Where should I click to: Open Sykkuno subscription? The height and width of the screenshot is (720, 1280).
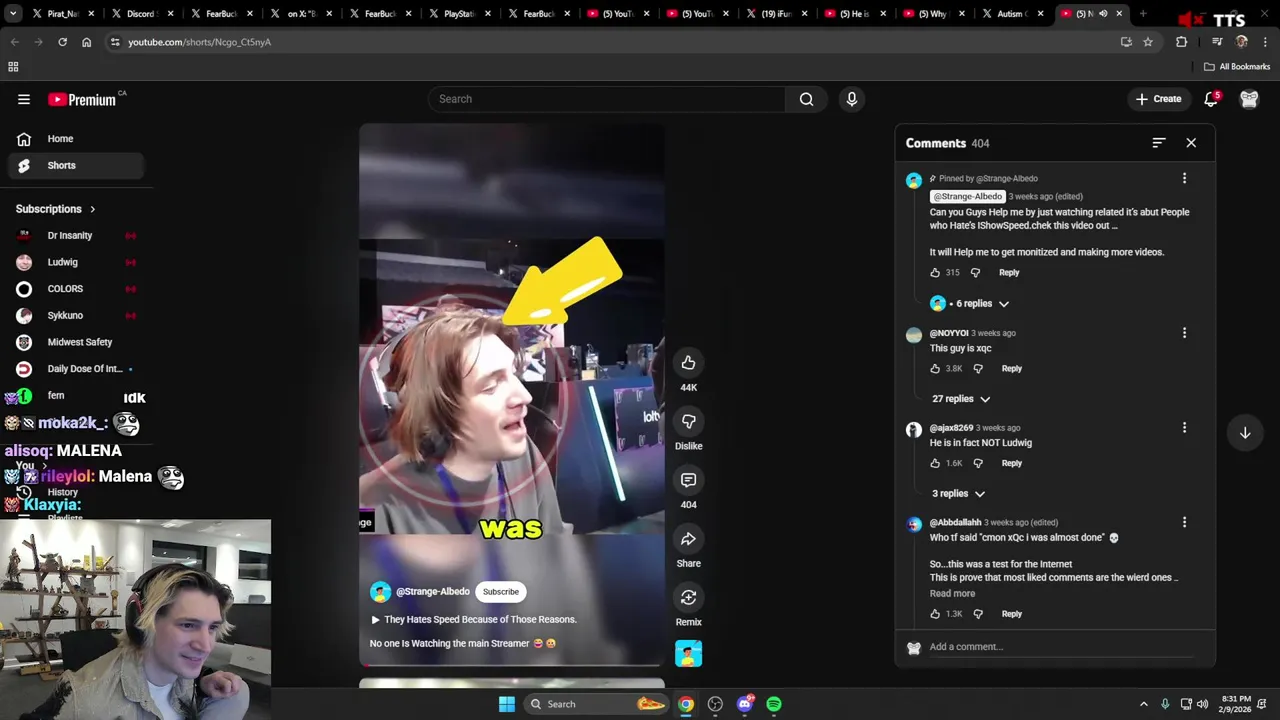pos(75,315)
